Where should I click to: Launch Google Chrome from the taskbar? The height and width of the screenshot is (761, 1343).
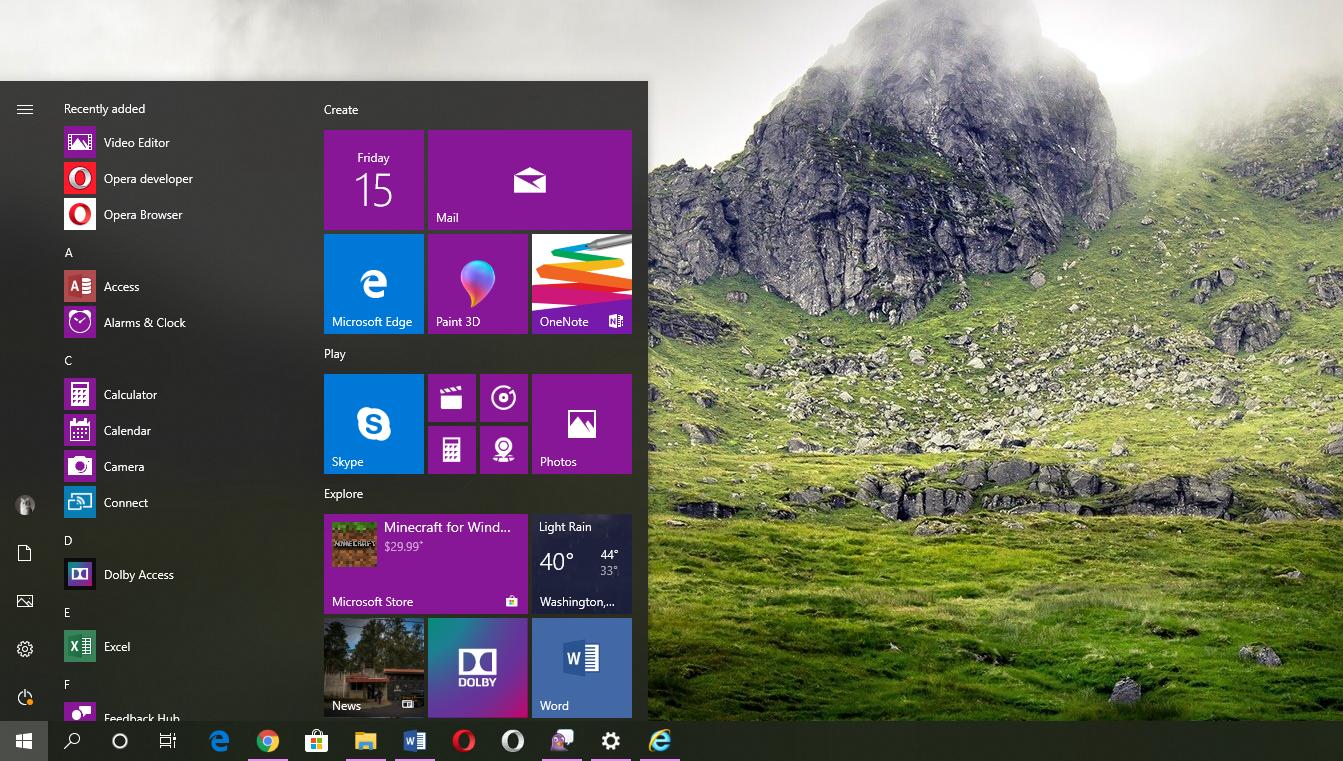(268, 741)
